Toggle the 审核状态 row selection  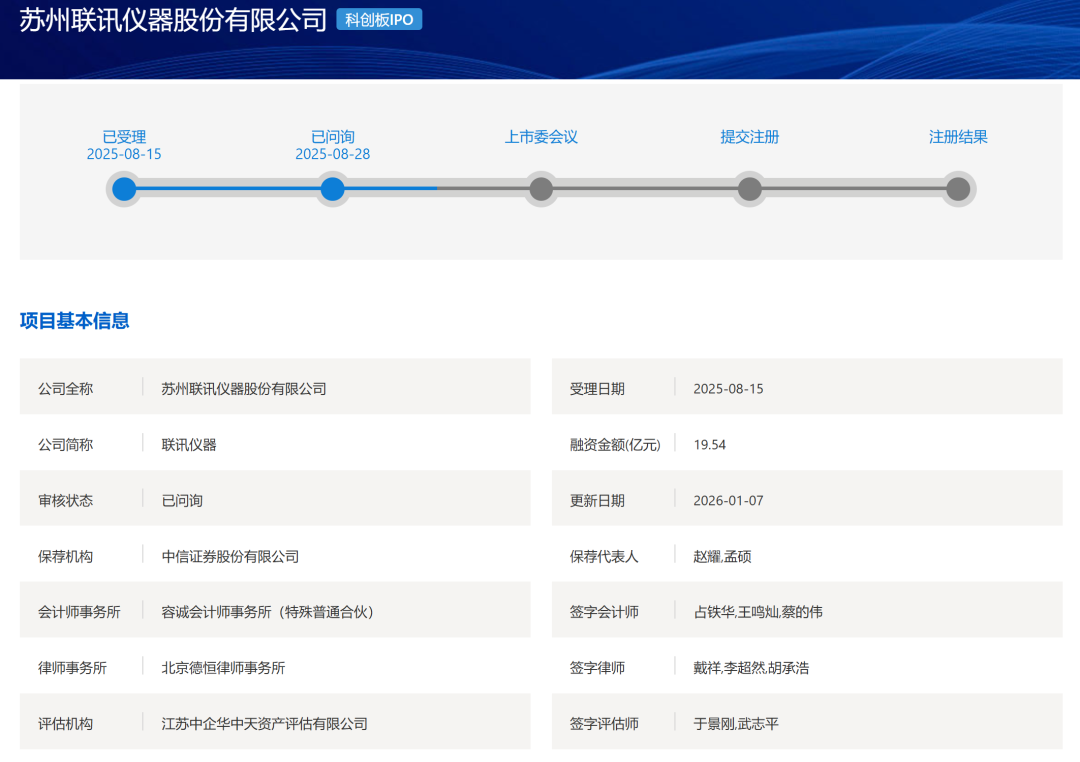273,498
